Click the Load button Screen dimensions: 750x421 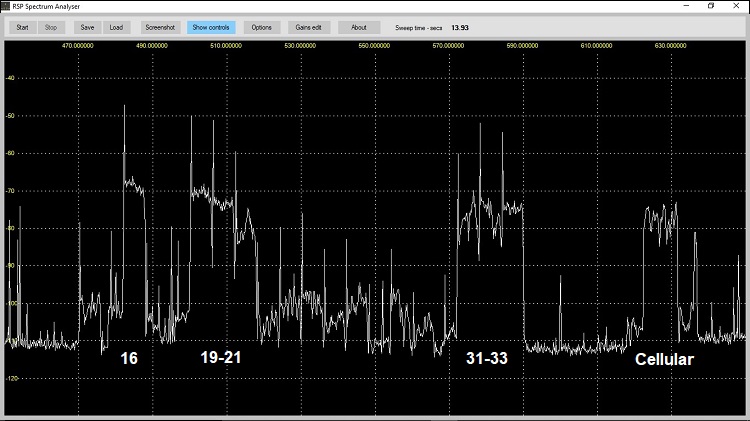[116, 27]
